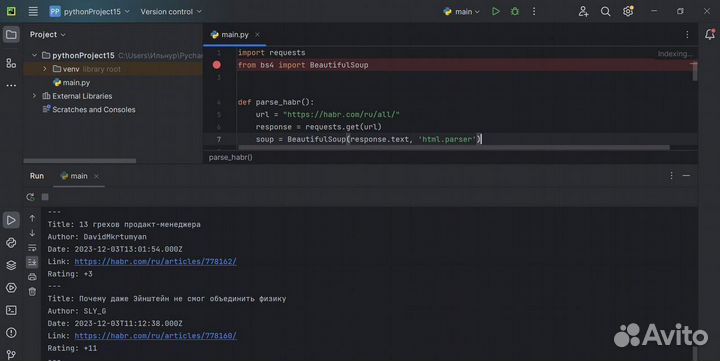Open the Project tool window folder icon
The image size is (720, 361).
pos(11,35)
